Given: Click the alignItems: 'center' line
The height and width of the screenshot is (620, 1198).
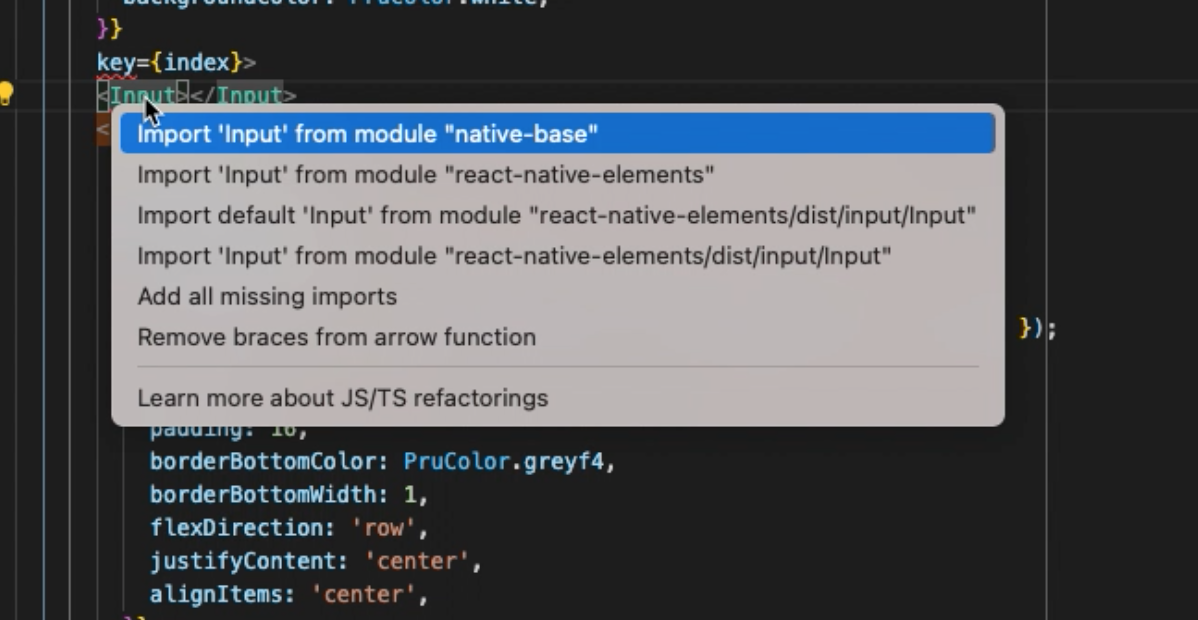Looking at the screenshot, I should coord(289,594).
